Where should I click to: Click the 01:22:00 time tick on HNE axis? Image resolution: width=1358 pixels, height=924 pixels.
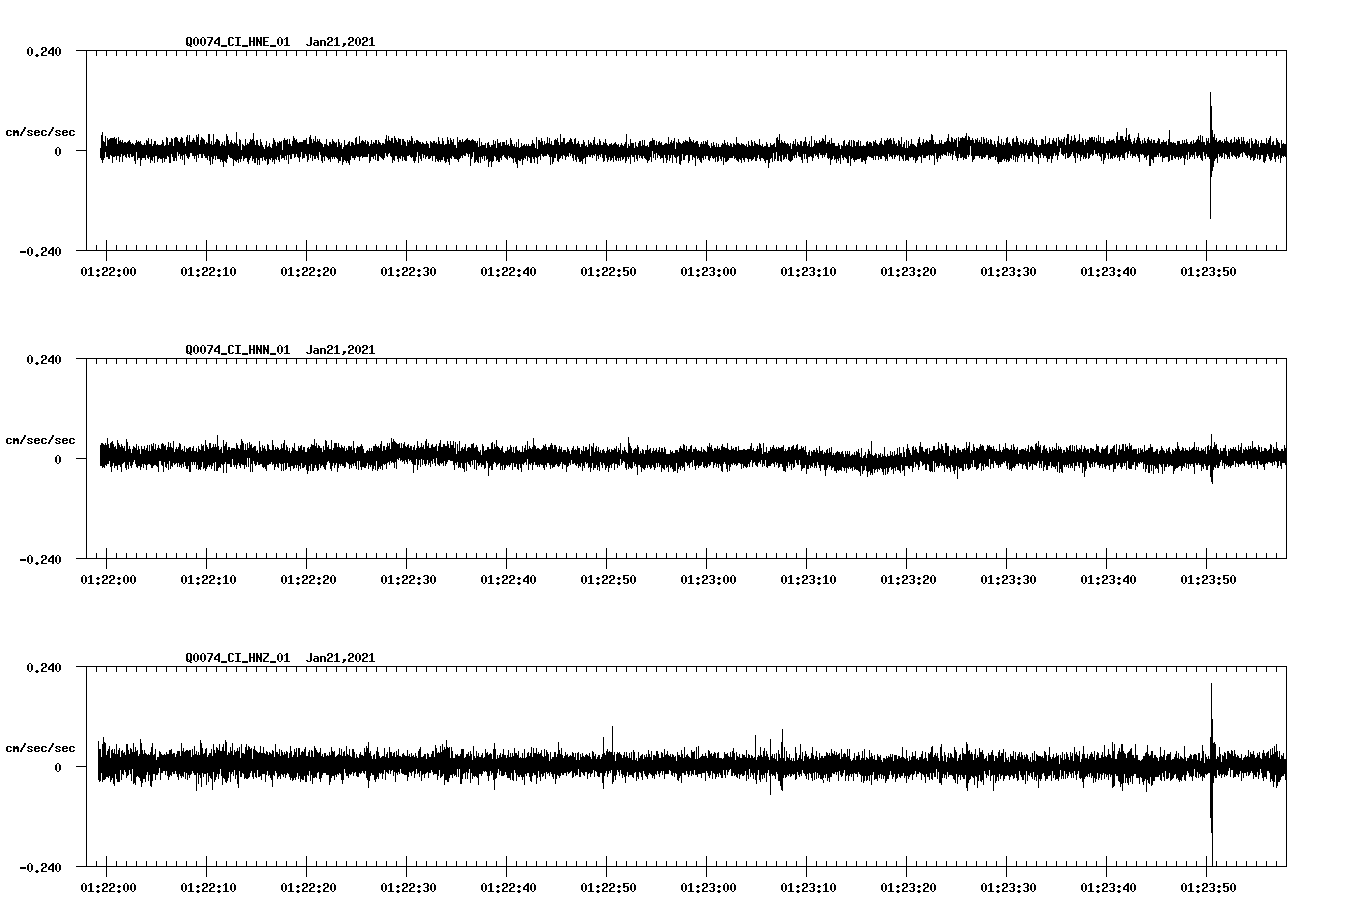[109, 270]
